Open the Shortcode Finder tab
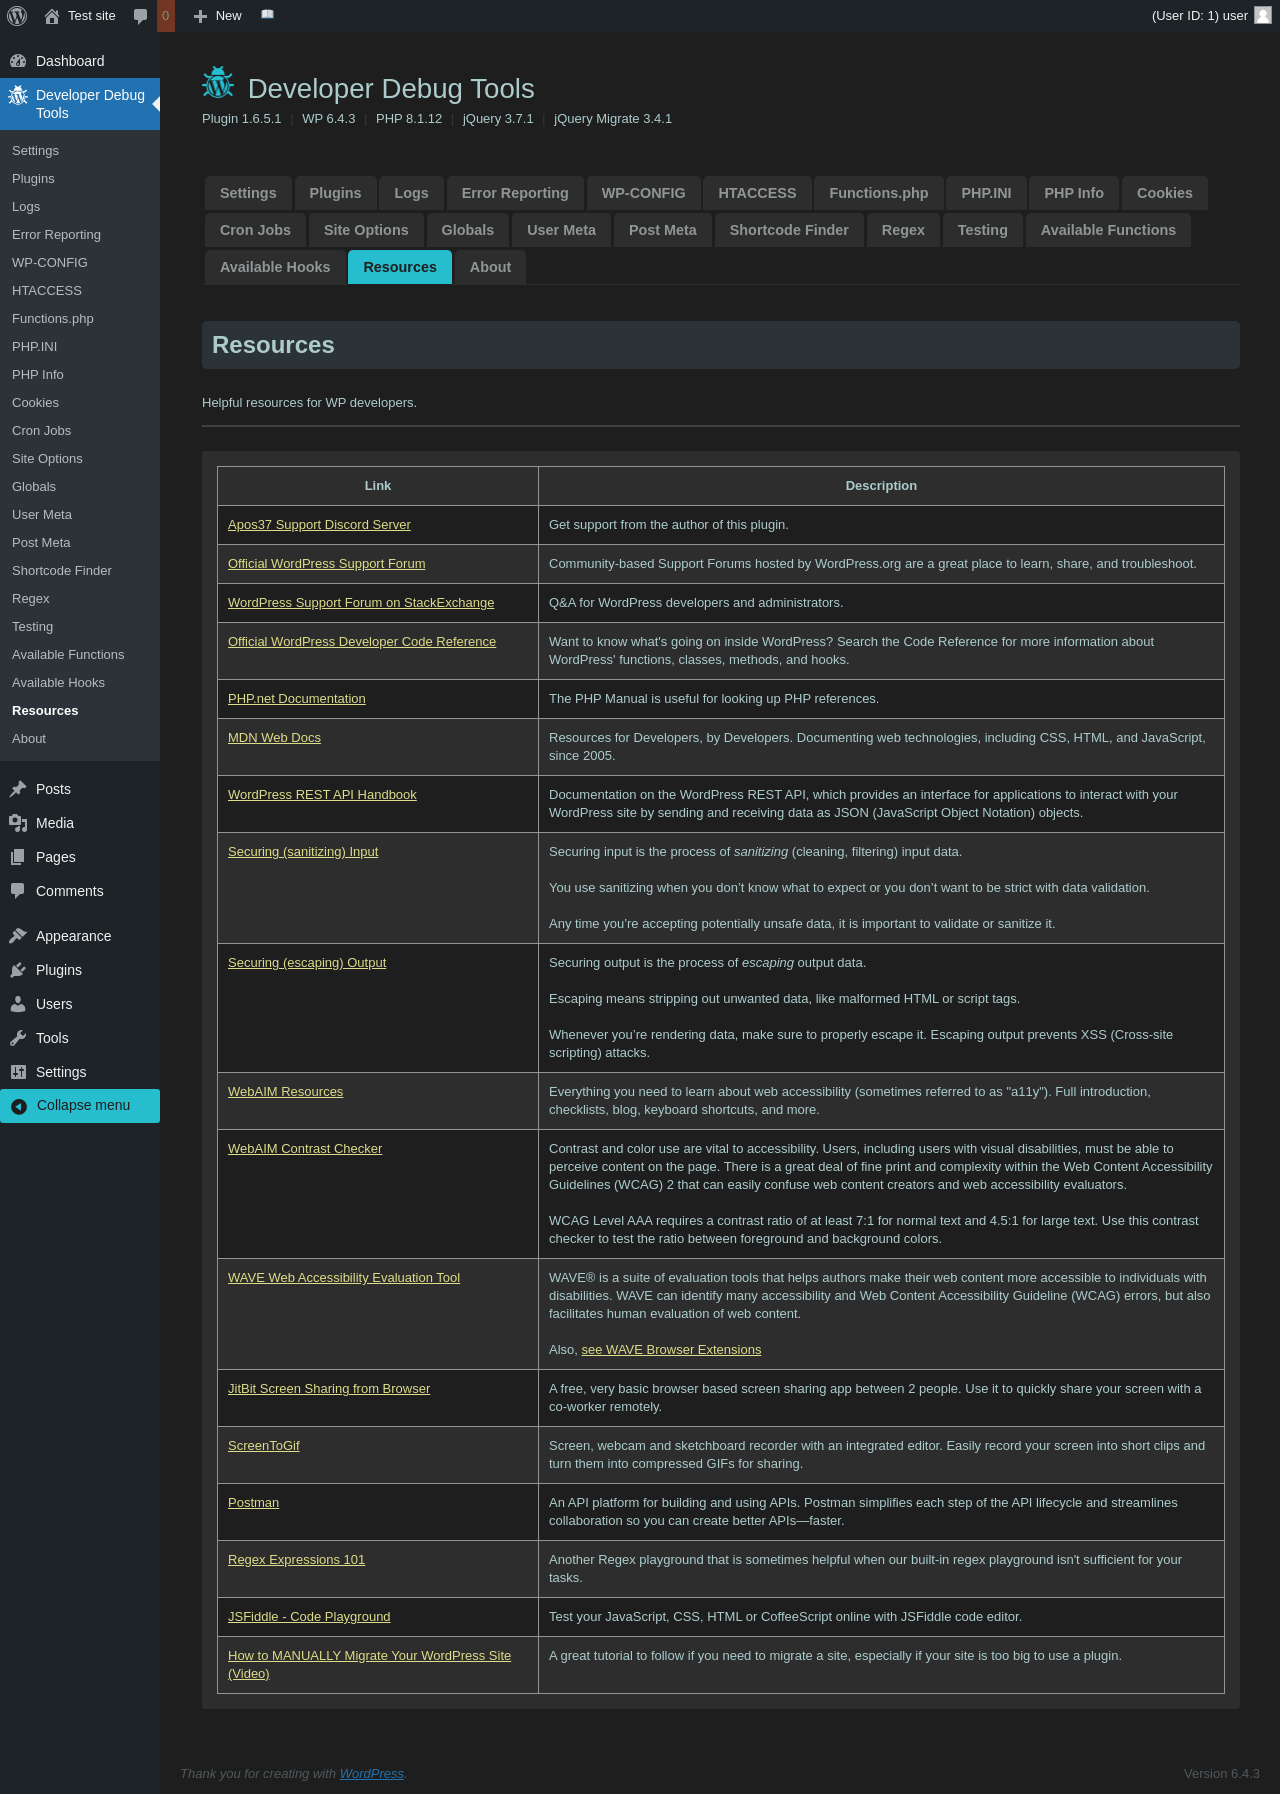1280x1794 pixels. (x=789, y=230)
